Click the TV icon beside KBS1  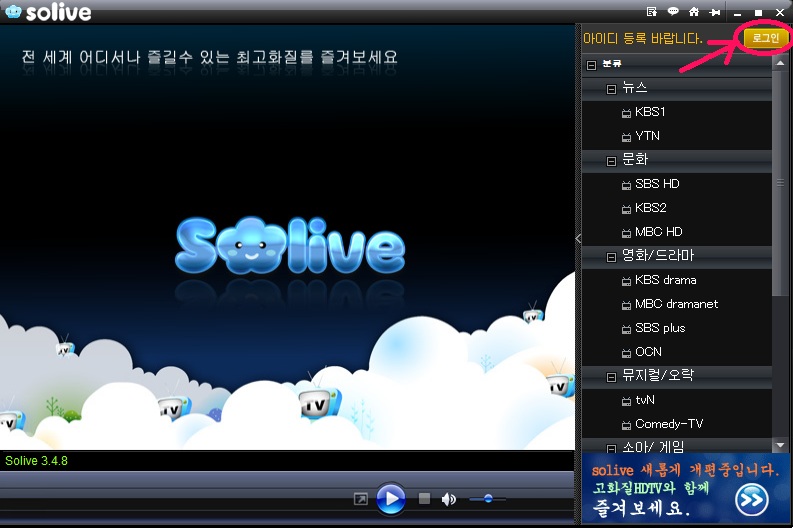pyautogui.click(x=626, y=113)
